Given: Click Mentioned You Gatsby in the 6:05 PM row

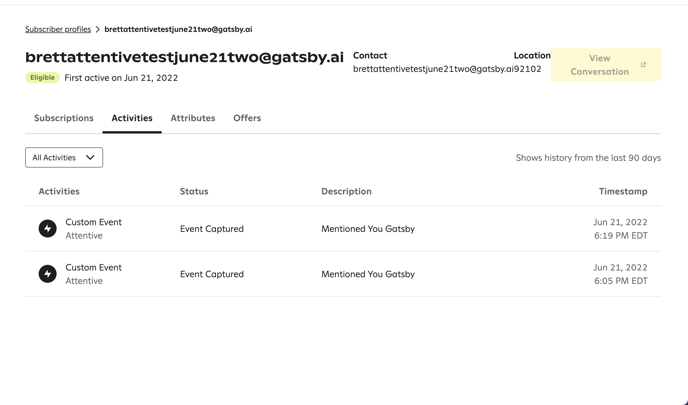Looking at the screenshot, I should 368,274.
